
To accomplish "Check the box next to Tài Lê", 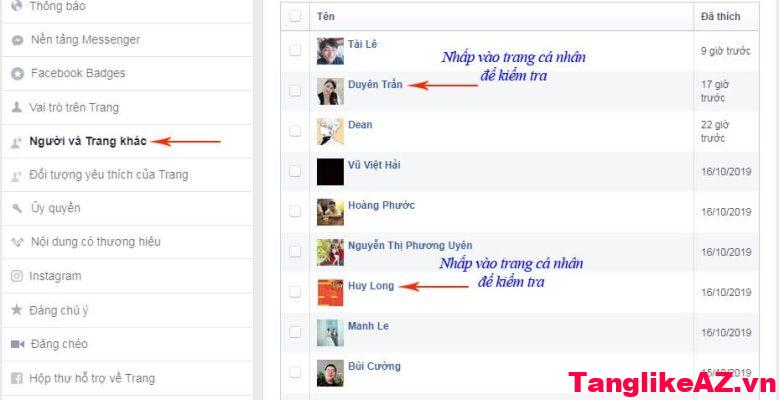I will pos(295,50).
